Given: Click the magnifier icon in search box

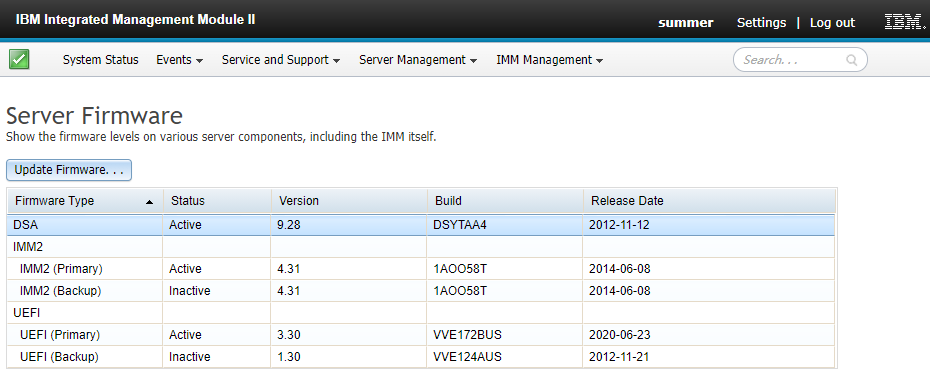Looking at the screenshot, I should (852, 60).
